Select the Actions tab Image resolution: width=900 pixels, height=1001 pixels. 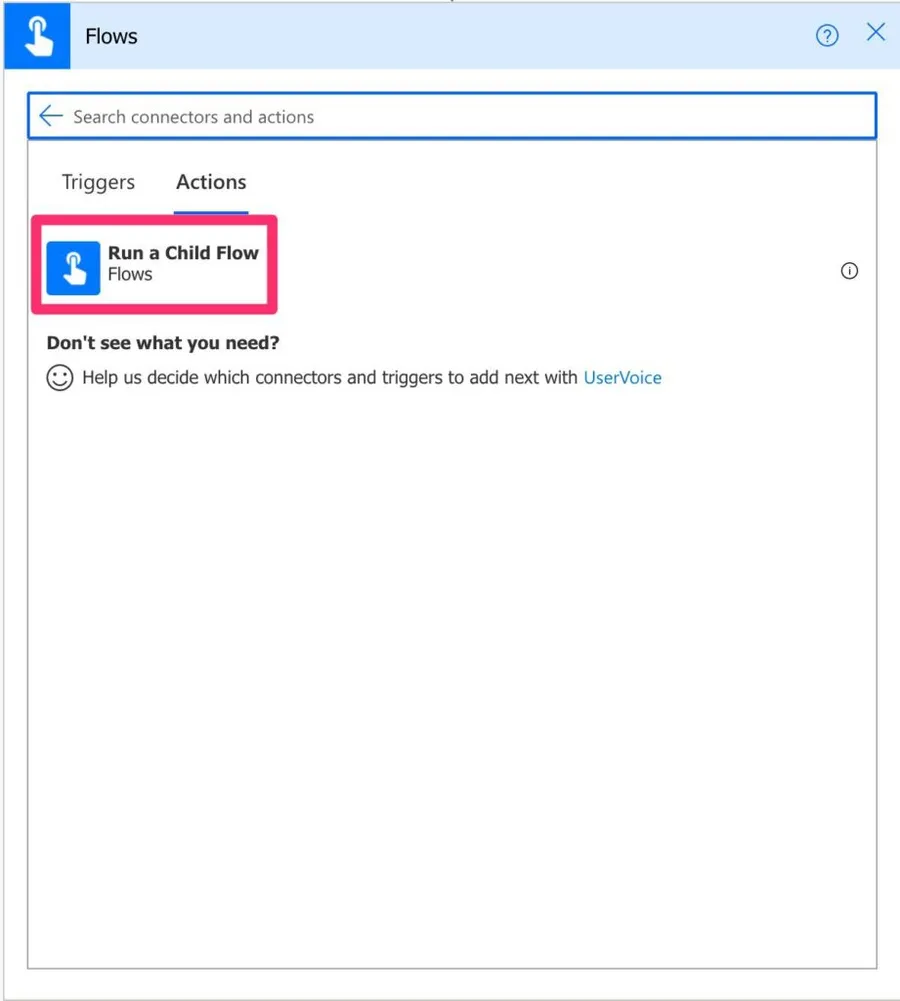pyautogui.click(x=211, y=182)
